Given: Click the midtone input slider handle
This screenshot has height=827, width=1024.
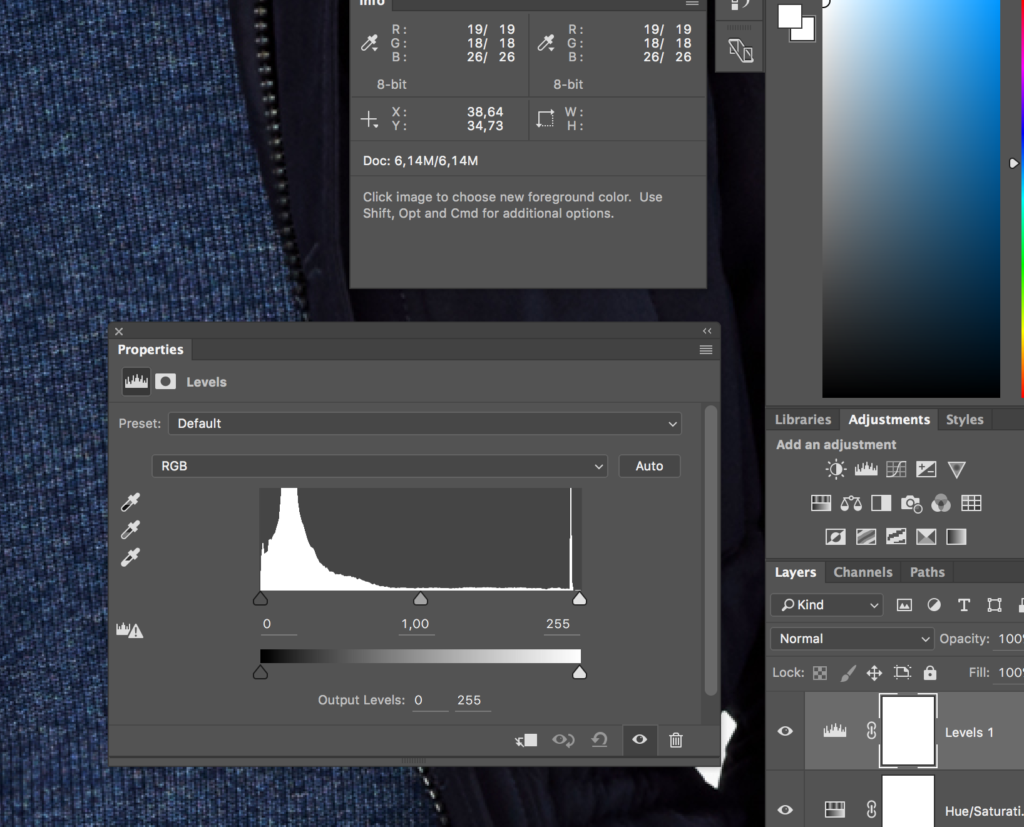Looking at the screenshot, I should click(x=421, y=598).
